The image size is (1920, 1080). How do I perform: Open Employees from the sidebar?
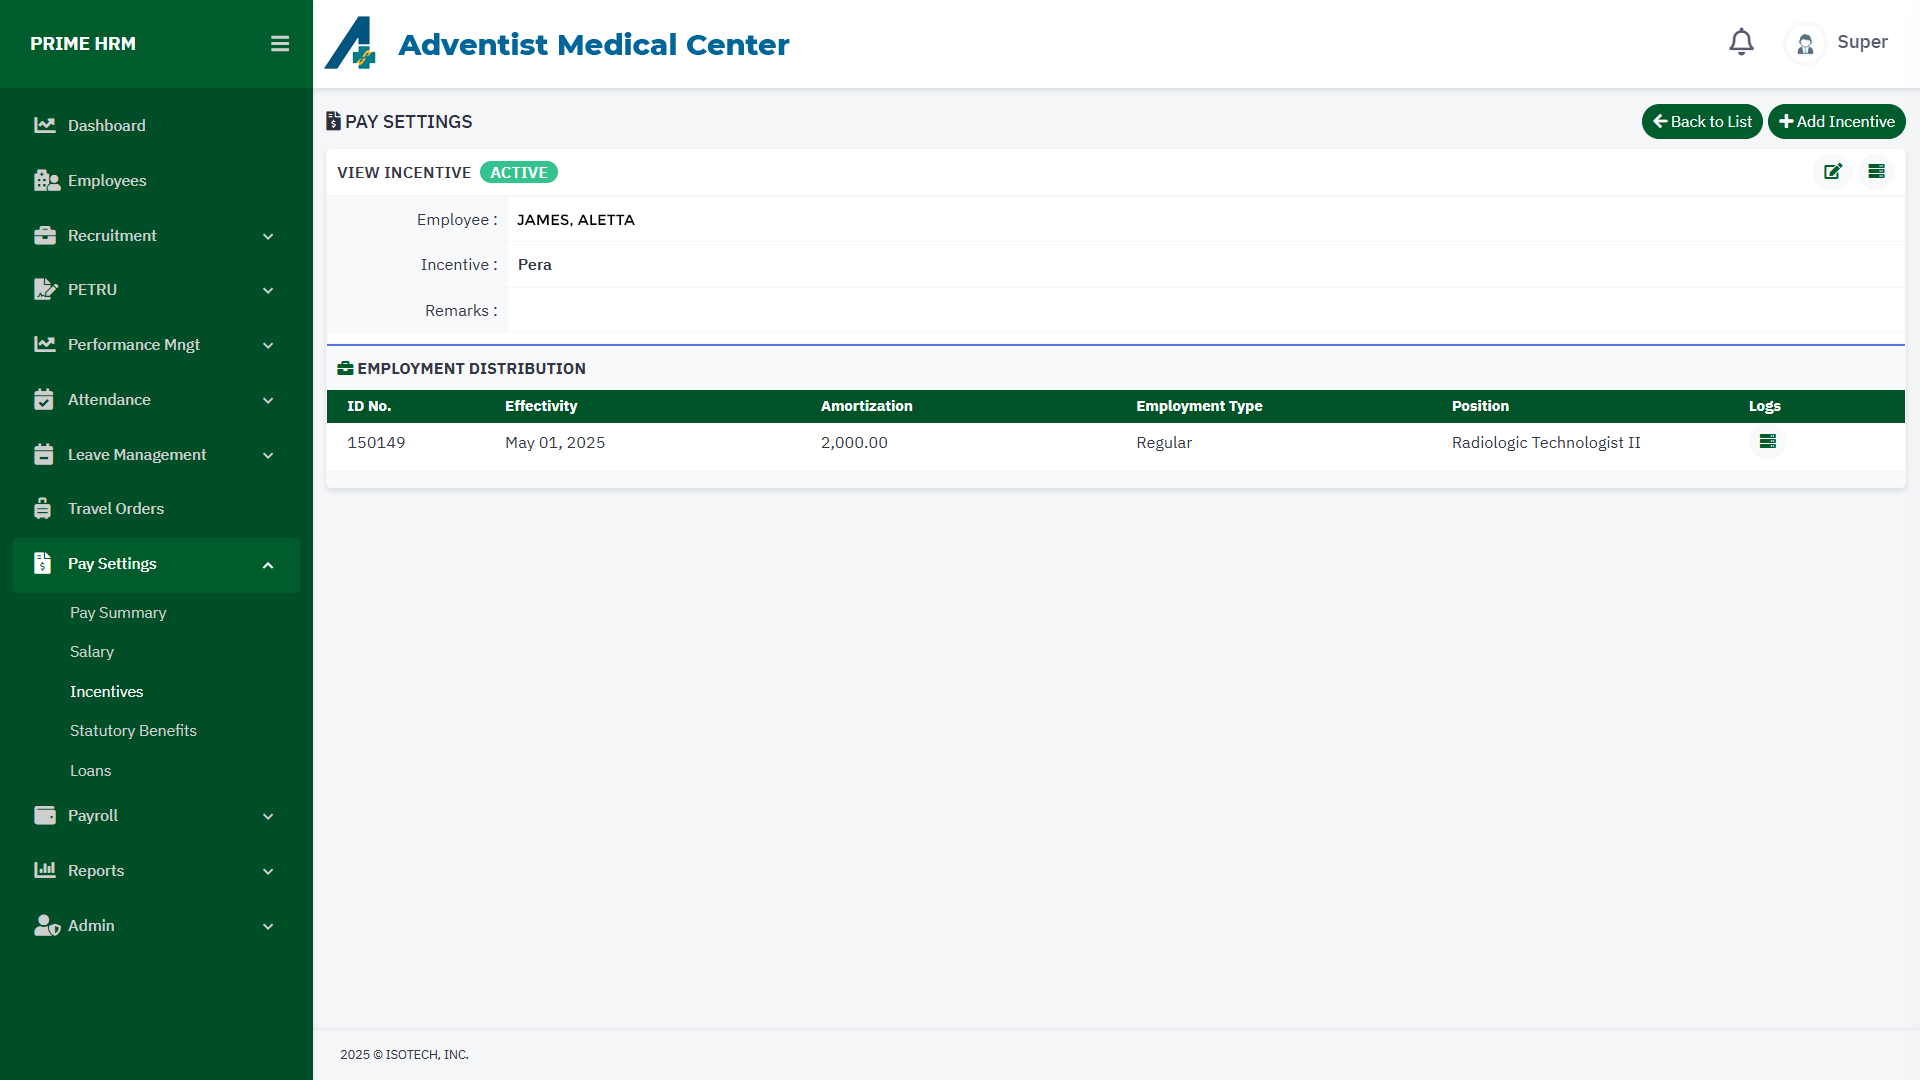(x=107, y=181)
